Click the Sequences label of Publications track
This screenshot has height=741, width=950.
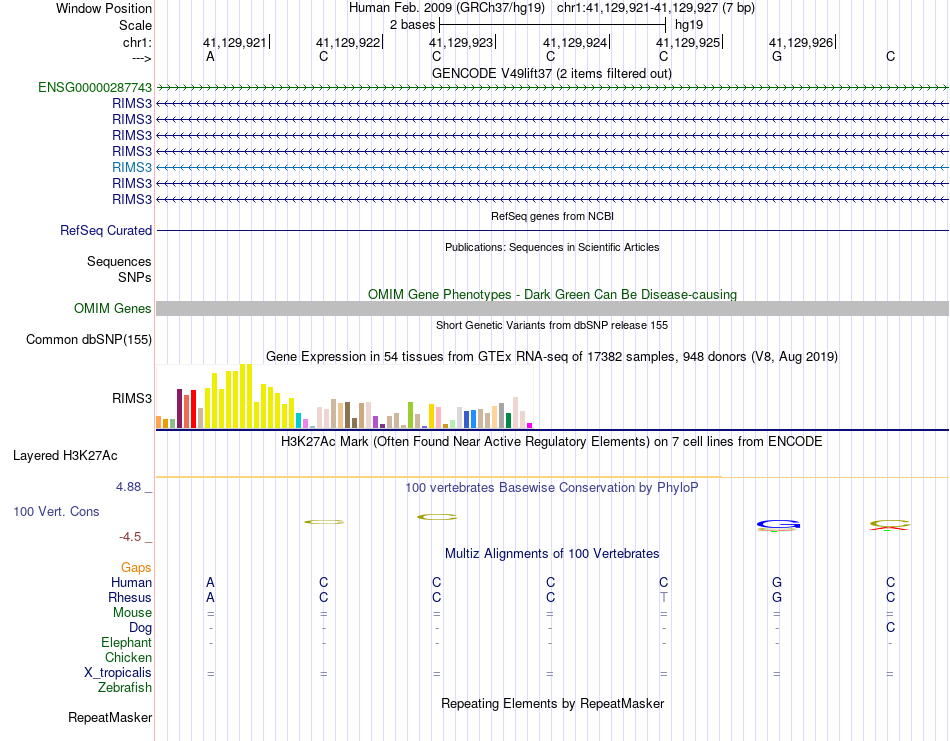click(x=119, y=261)
